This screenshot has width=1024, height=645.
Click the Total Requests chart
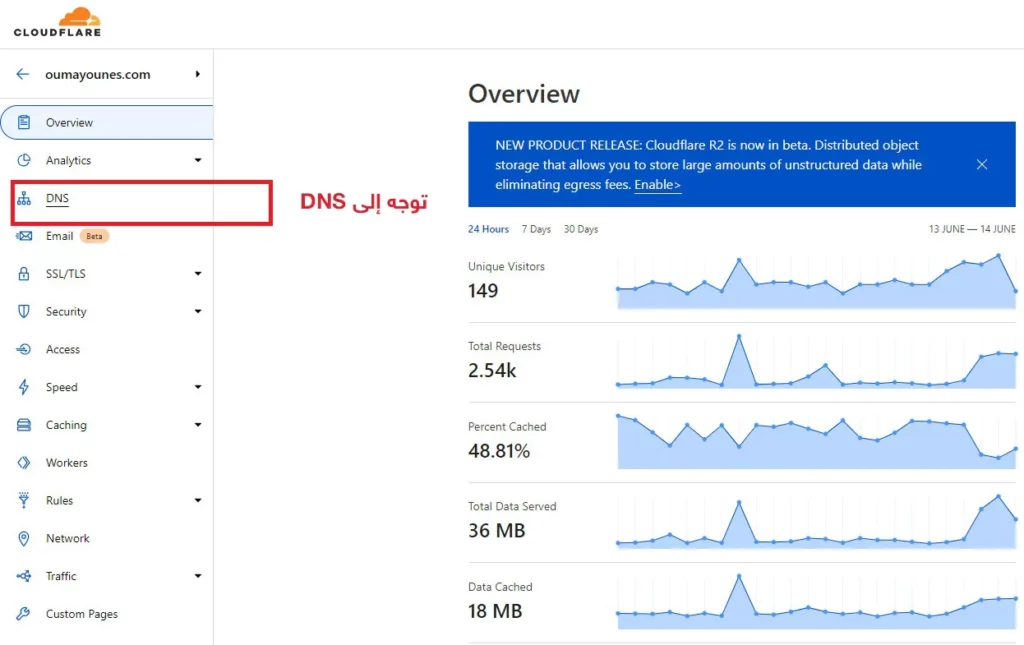tap(816, 362)
